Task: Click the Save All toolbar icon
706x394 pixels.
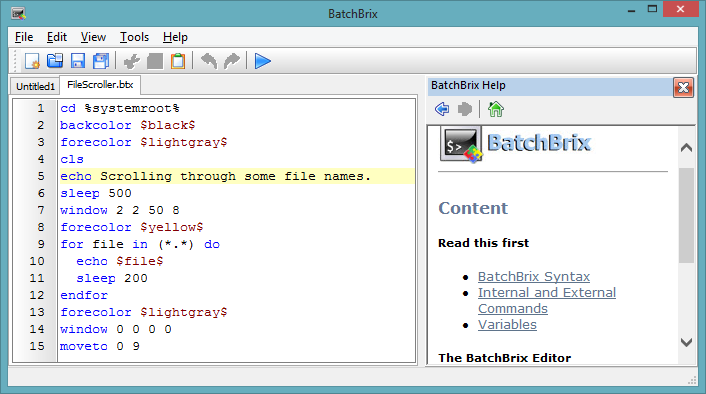Action: tap(101, 61)
